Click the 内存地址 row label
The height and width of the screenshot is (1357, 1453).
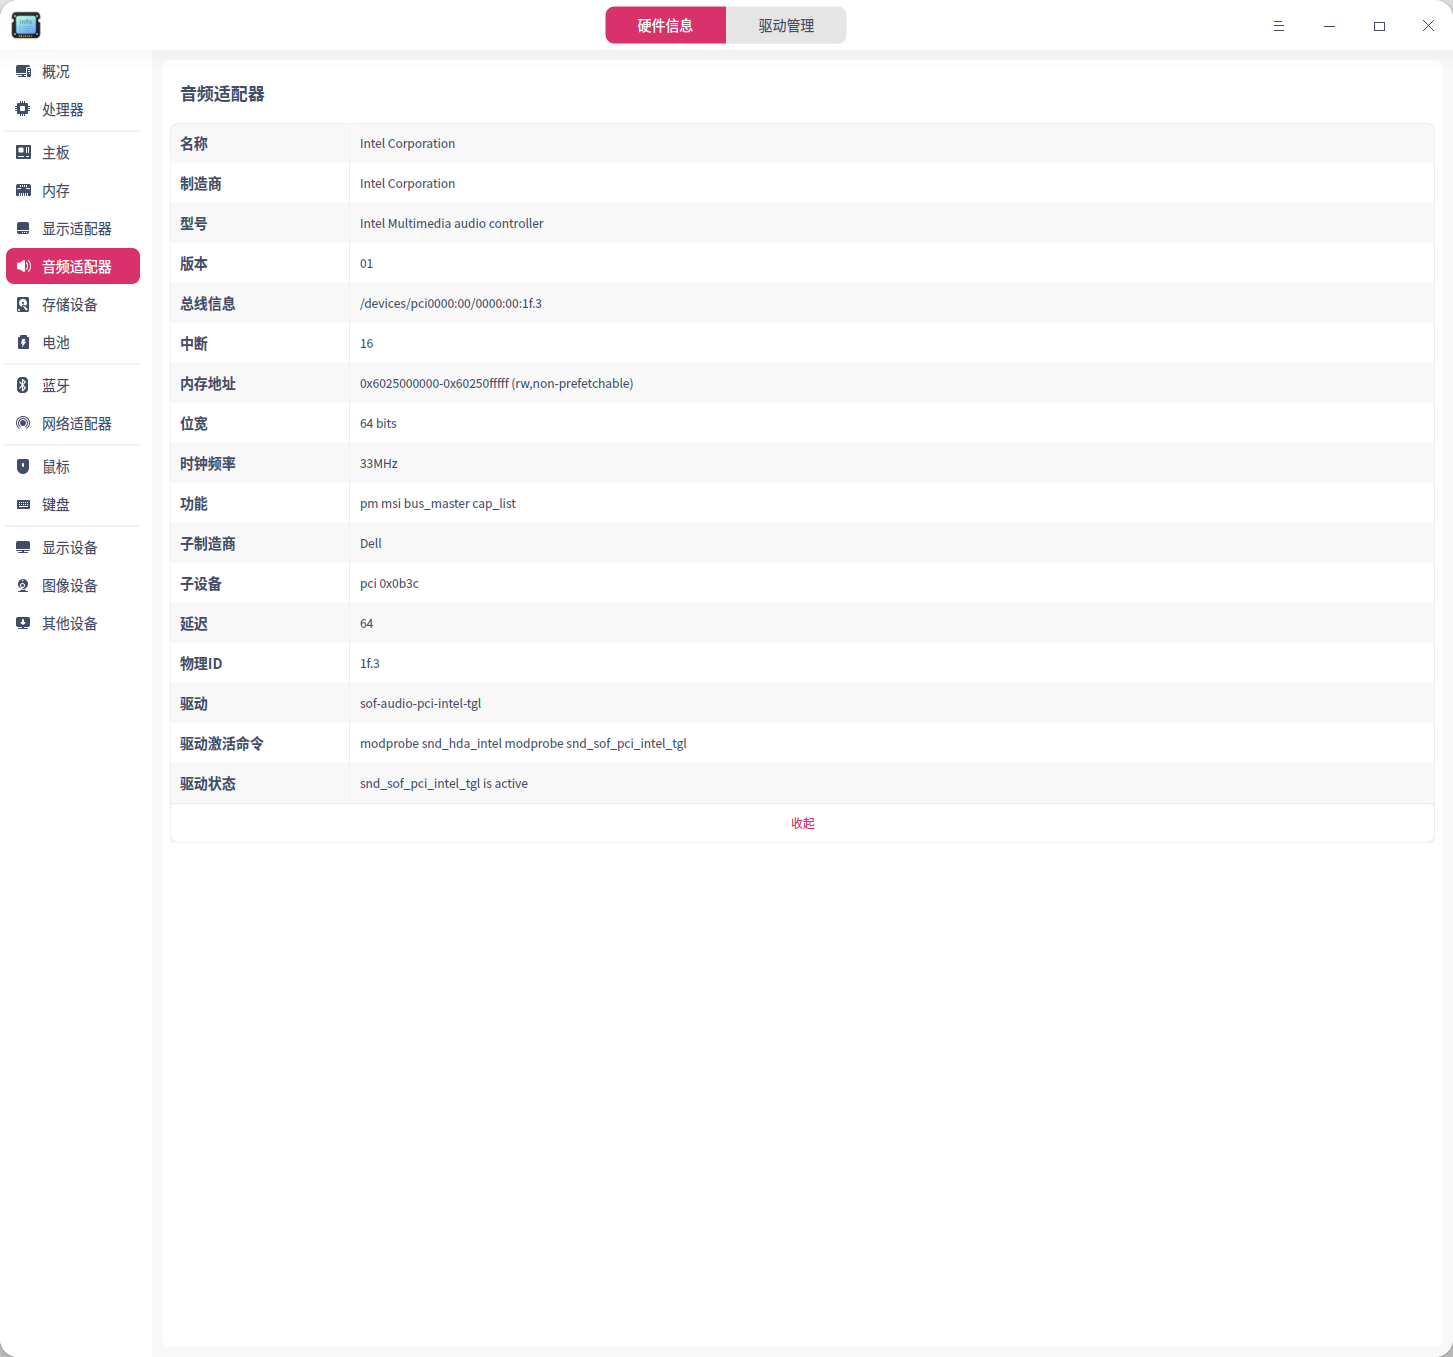pos(208,383)
